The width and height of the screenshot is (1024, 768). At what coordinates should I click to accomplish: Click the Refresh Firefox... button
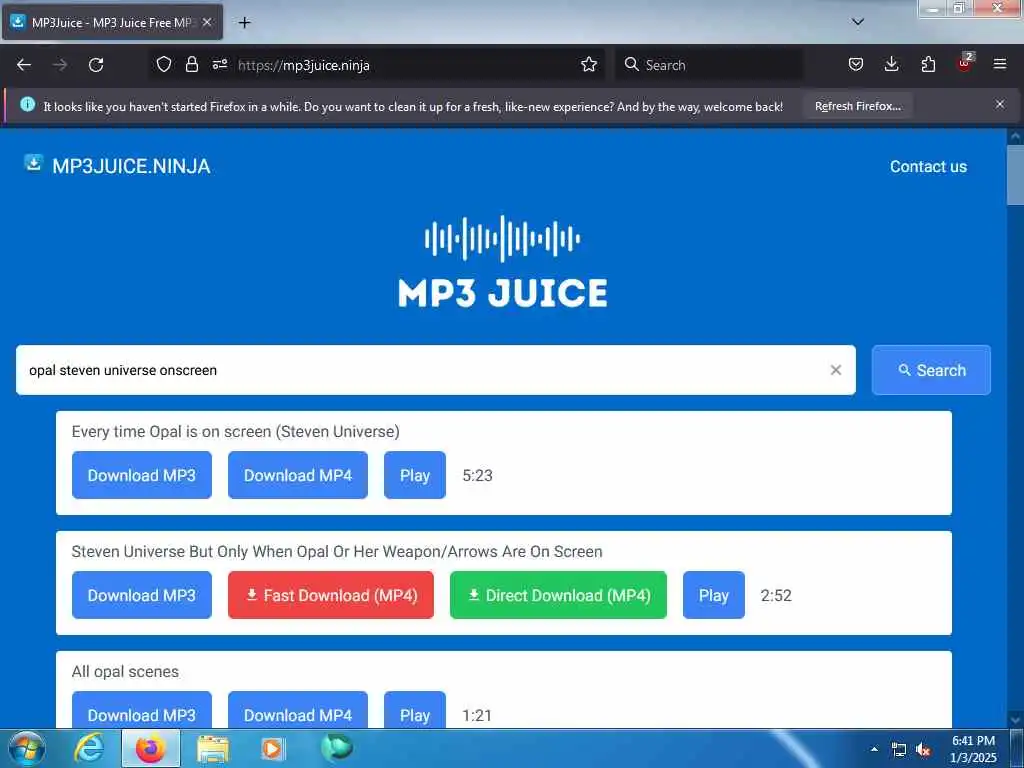coord(857,106)
